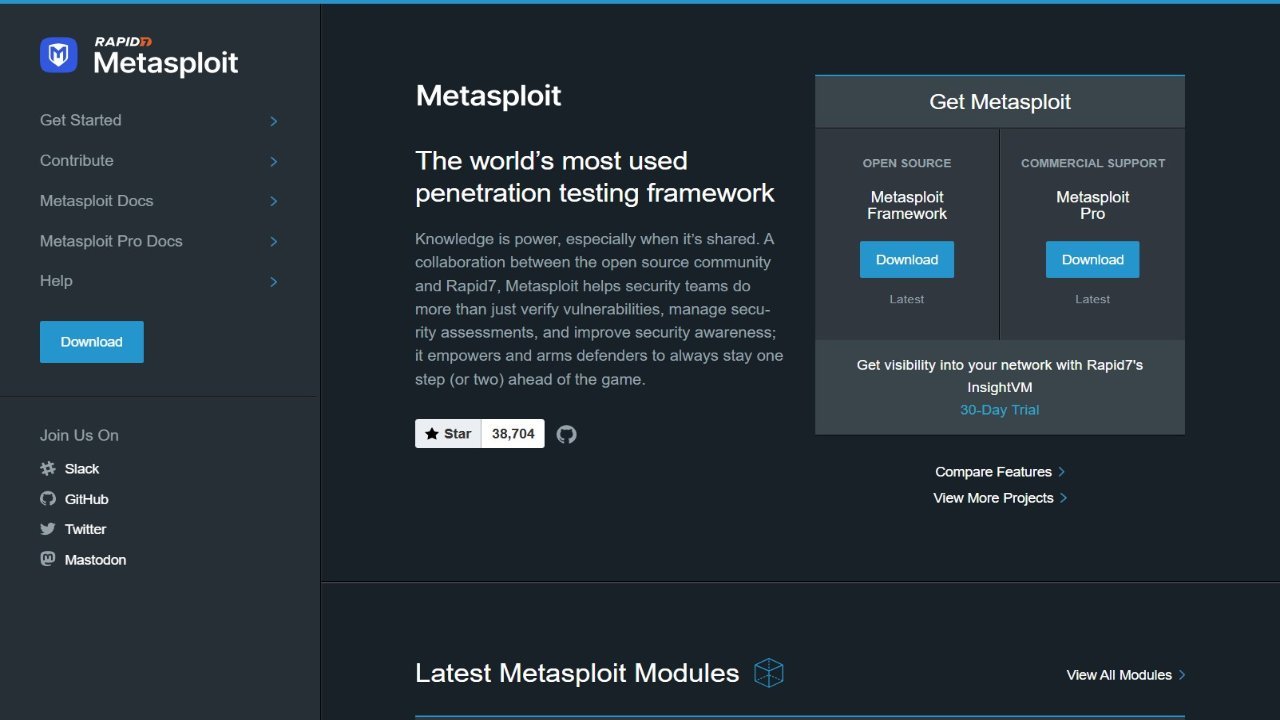Click the Metasploit Pro title text

coord(1093,205)
